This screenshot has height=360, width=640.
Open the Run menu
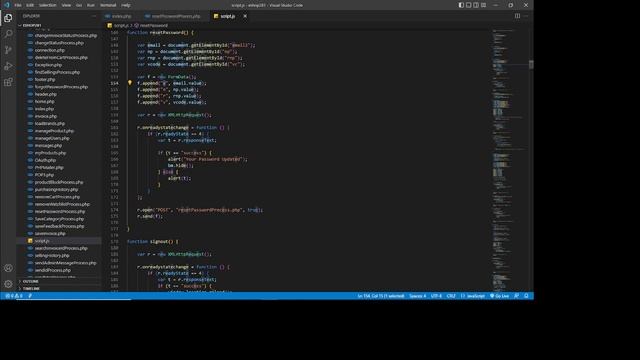91,5
